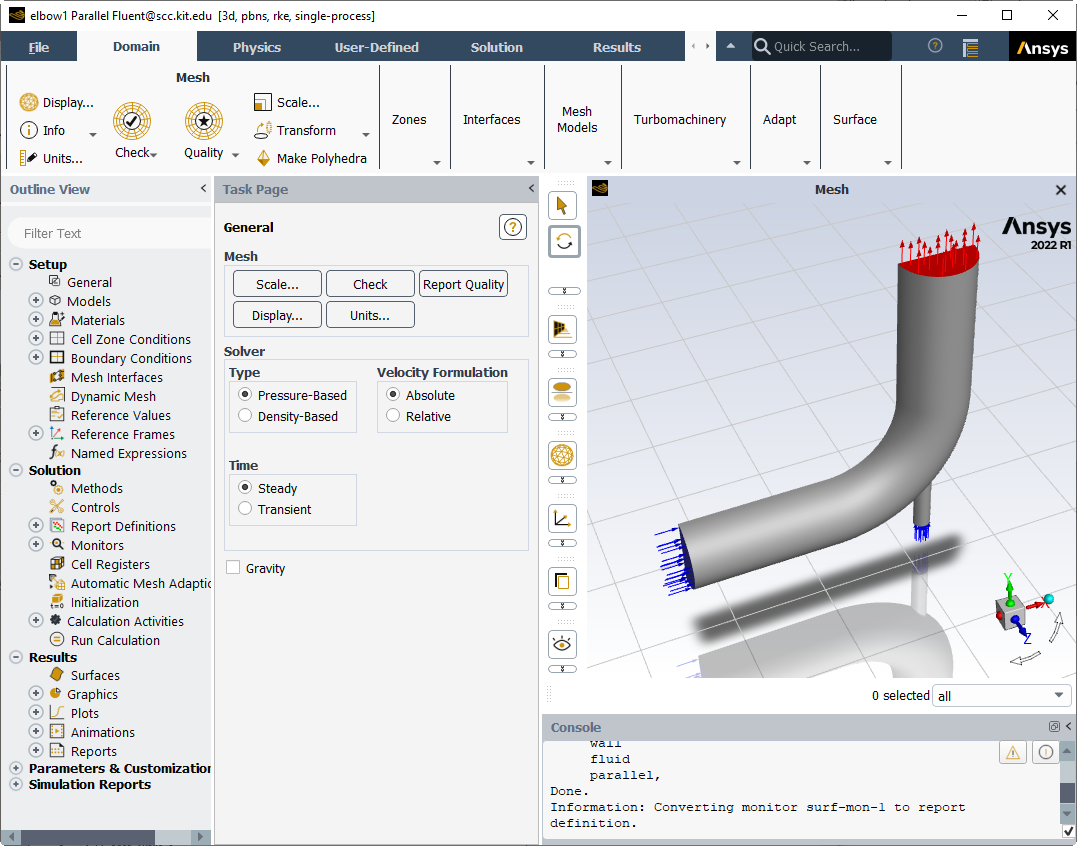Click Units... button in task page

click(370, 315)
